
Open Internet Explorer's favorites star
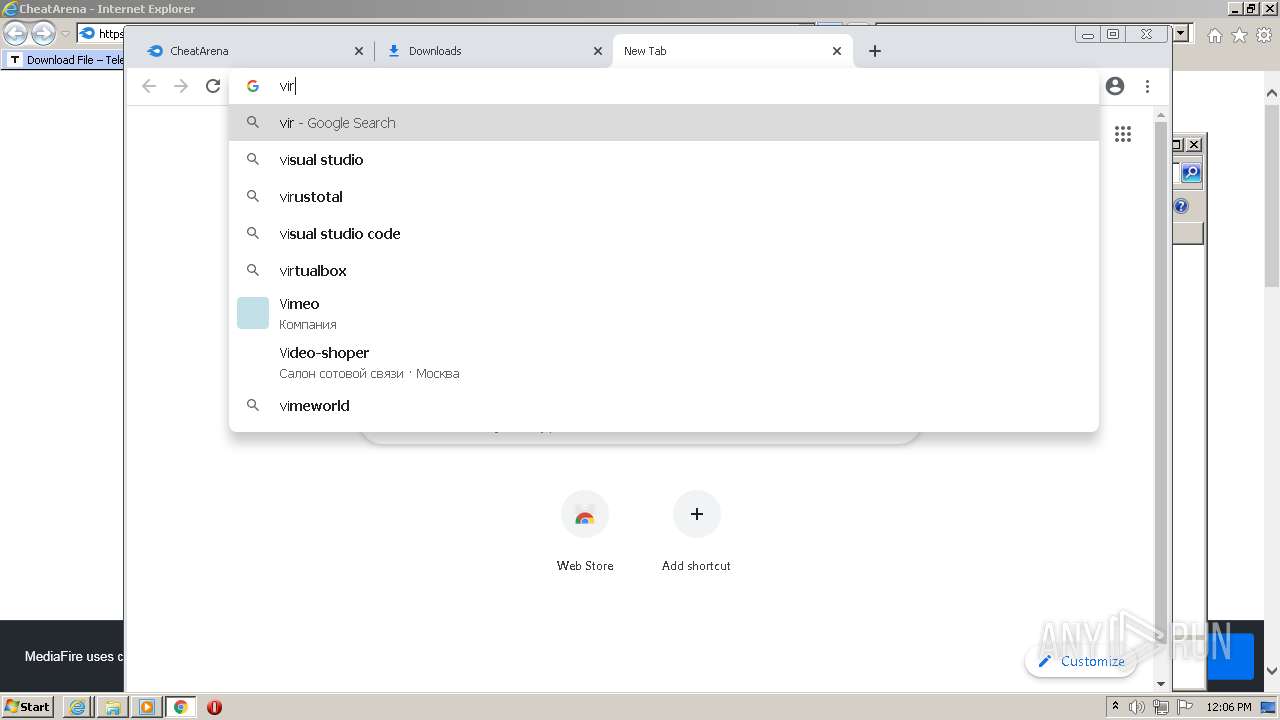1239,35
